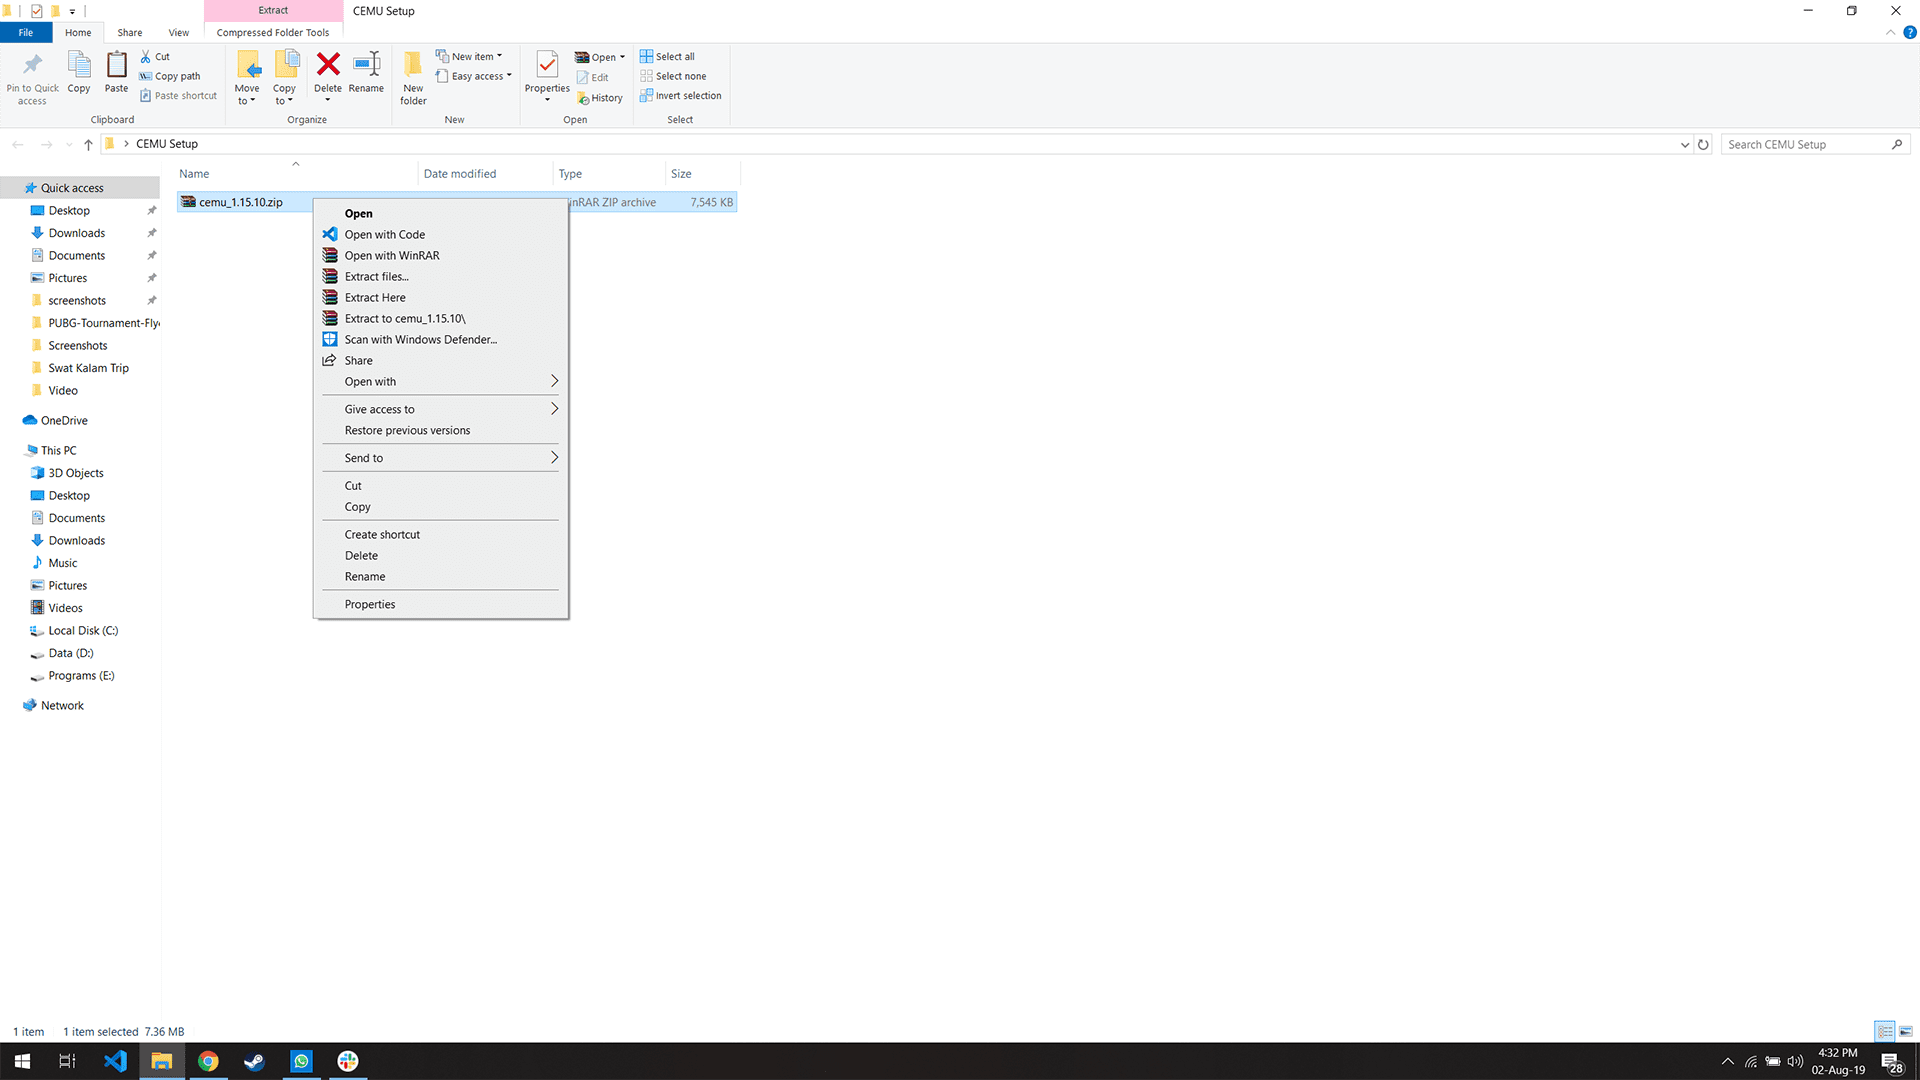Viewport: 1920px width, 1080px height.
Task: Click the History icon in Open group
Action: [x=600, y=98]
